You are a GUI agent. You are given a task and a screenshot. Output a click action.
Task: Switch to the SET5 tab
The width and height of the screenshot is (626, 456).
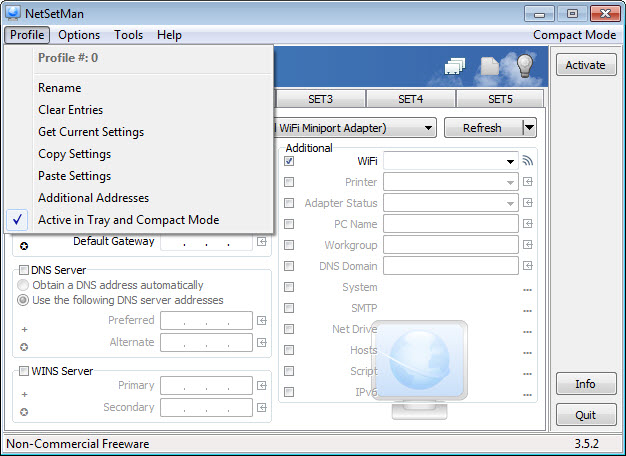click(500, 99)
